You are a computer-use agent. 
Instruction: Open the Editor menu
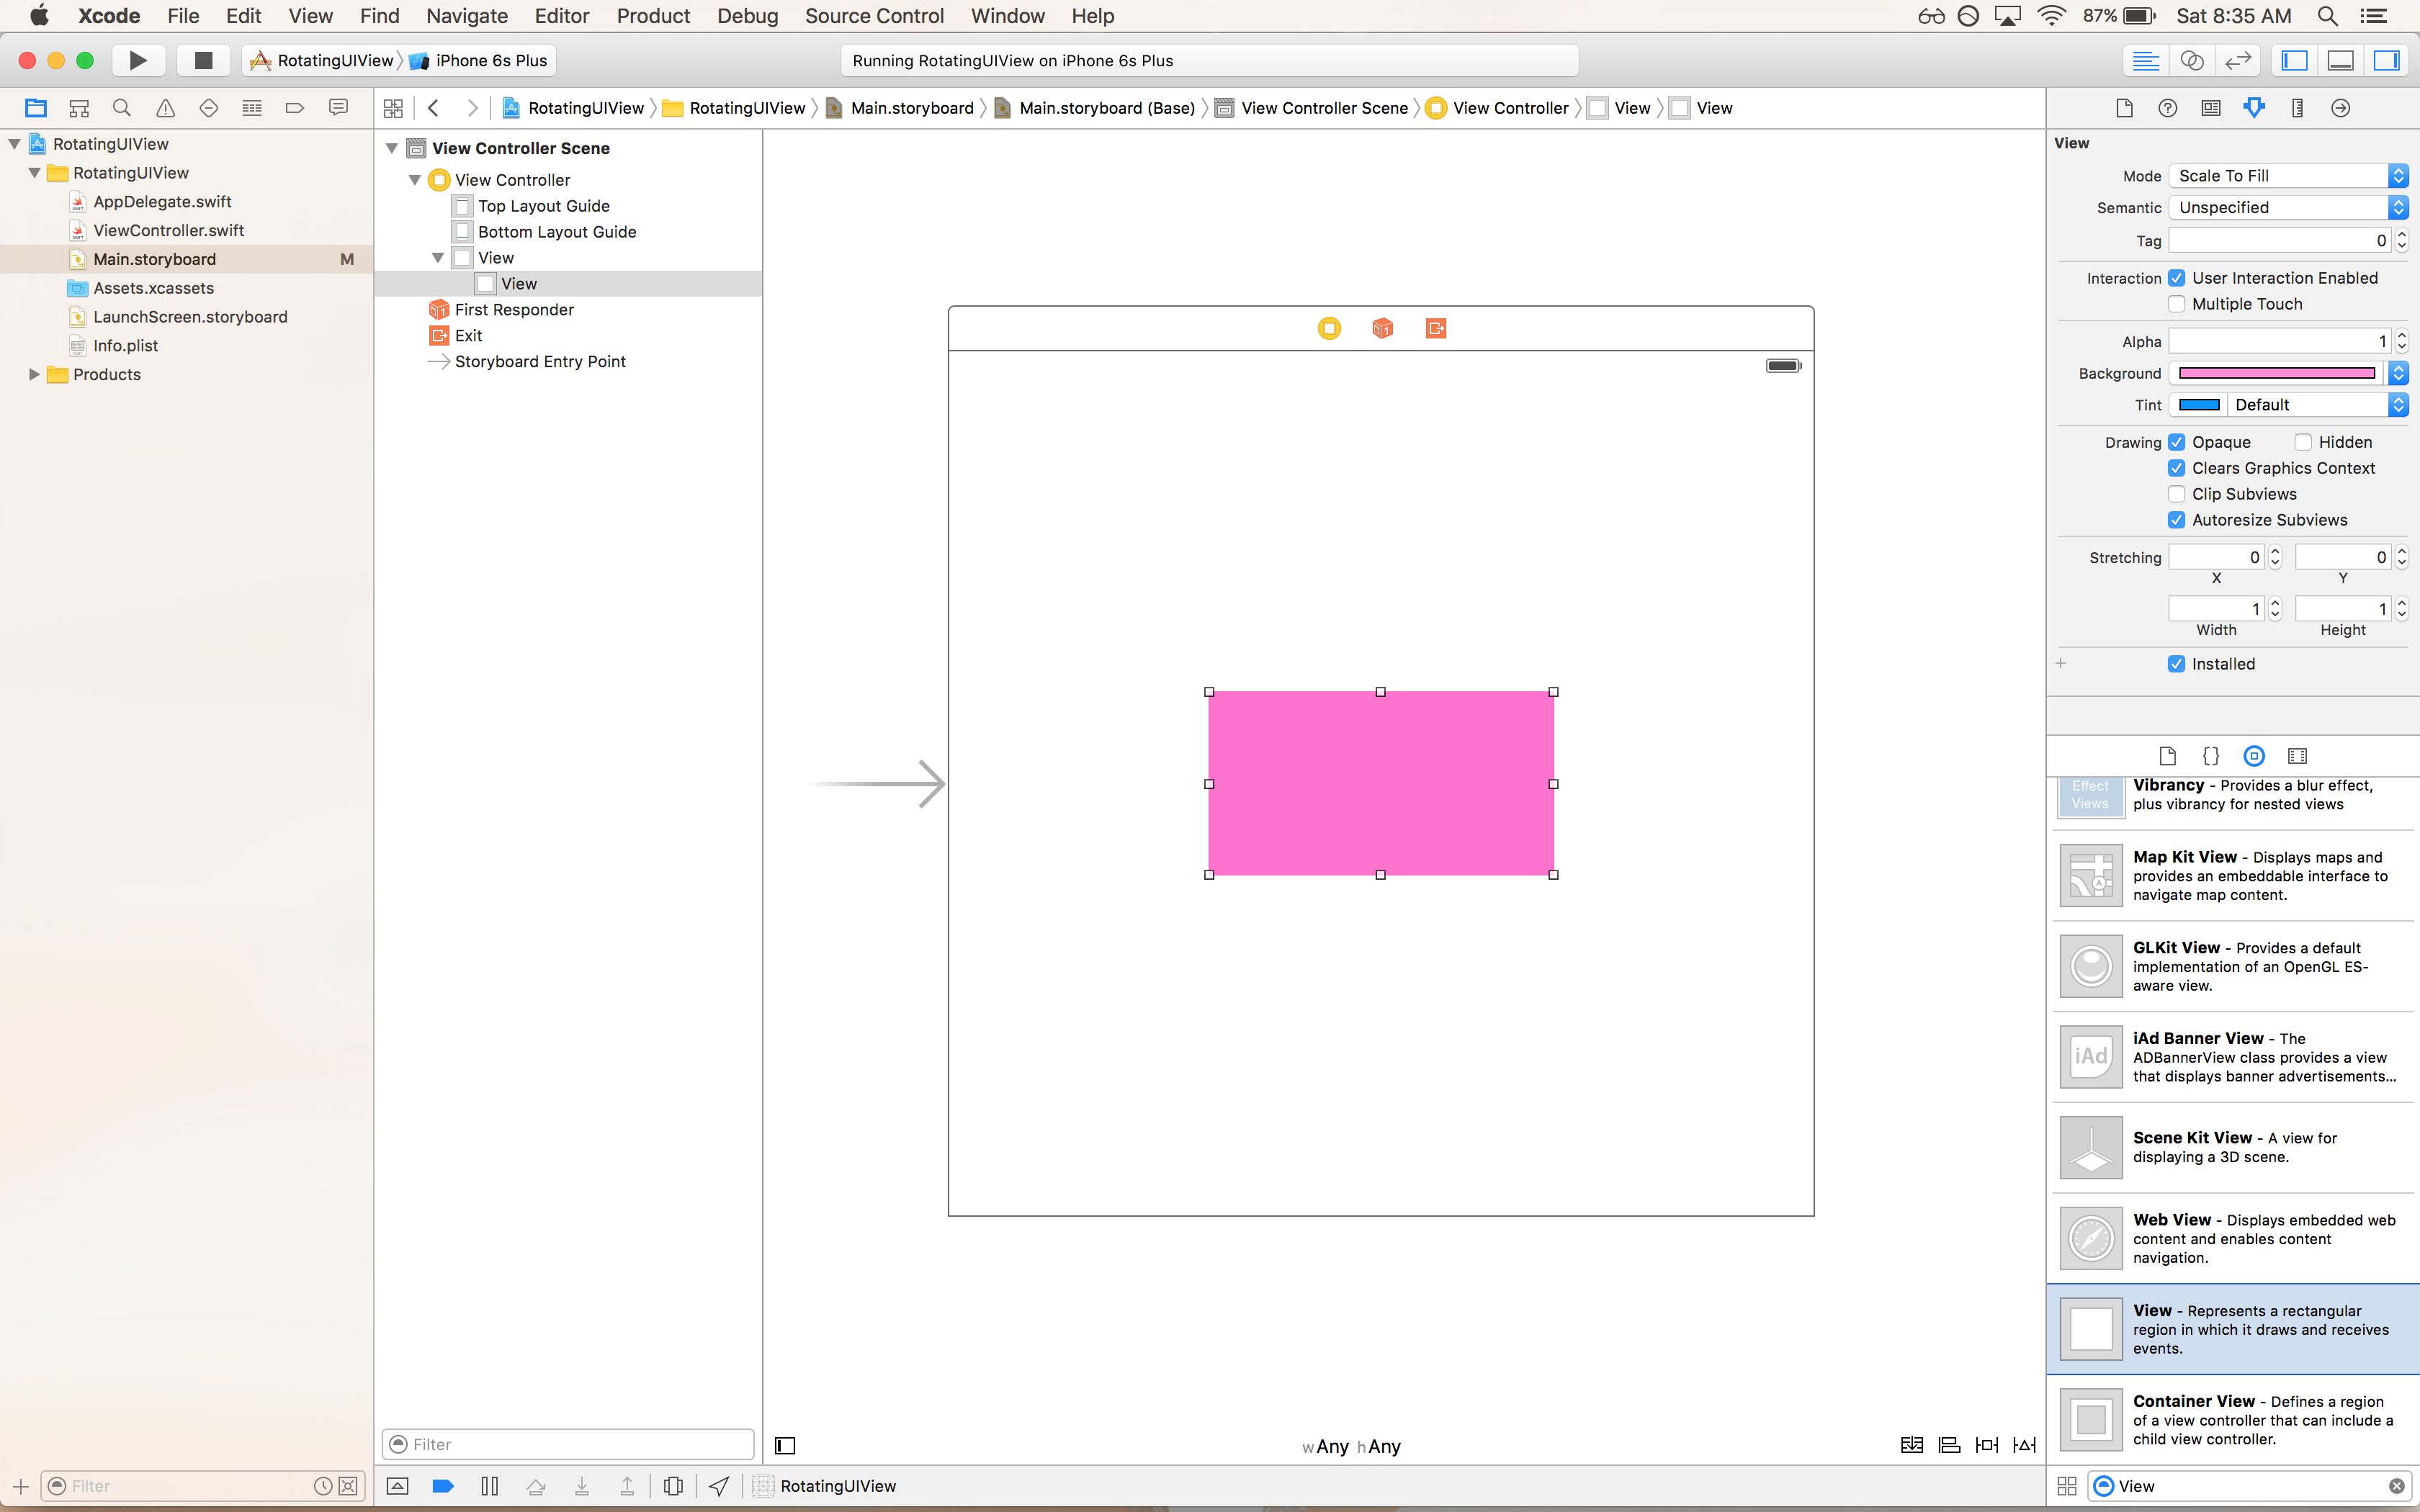(561, 16)
